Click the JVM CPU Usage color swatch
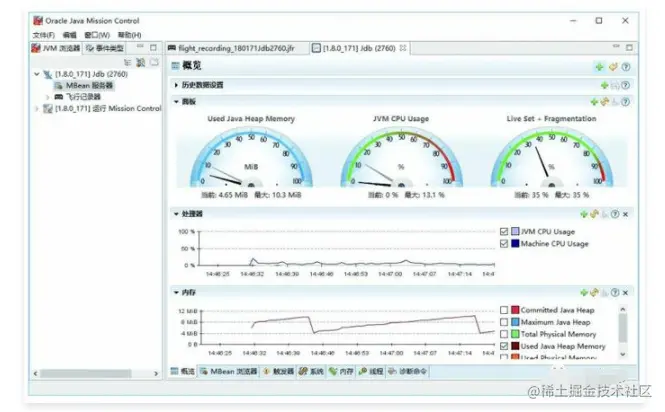The width and height of the screenshot is (665, 412). 515,231
